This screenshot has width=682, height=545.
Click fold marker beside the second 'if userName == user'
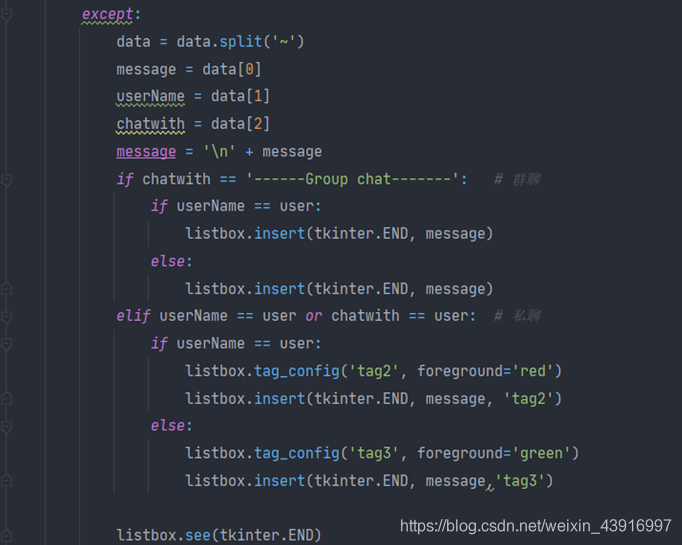(x=6, y=344)
